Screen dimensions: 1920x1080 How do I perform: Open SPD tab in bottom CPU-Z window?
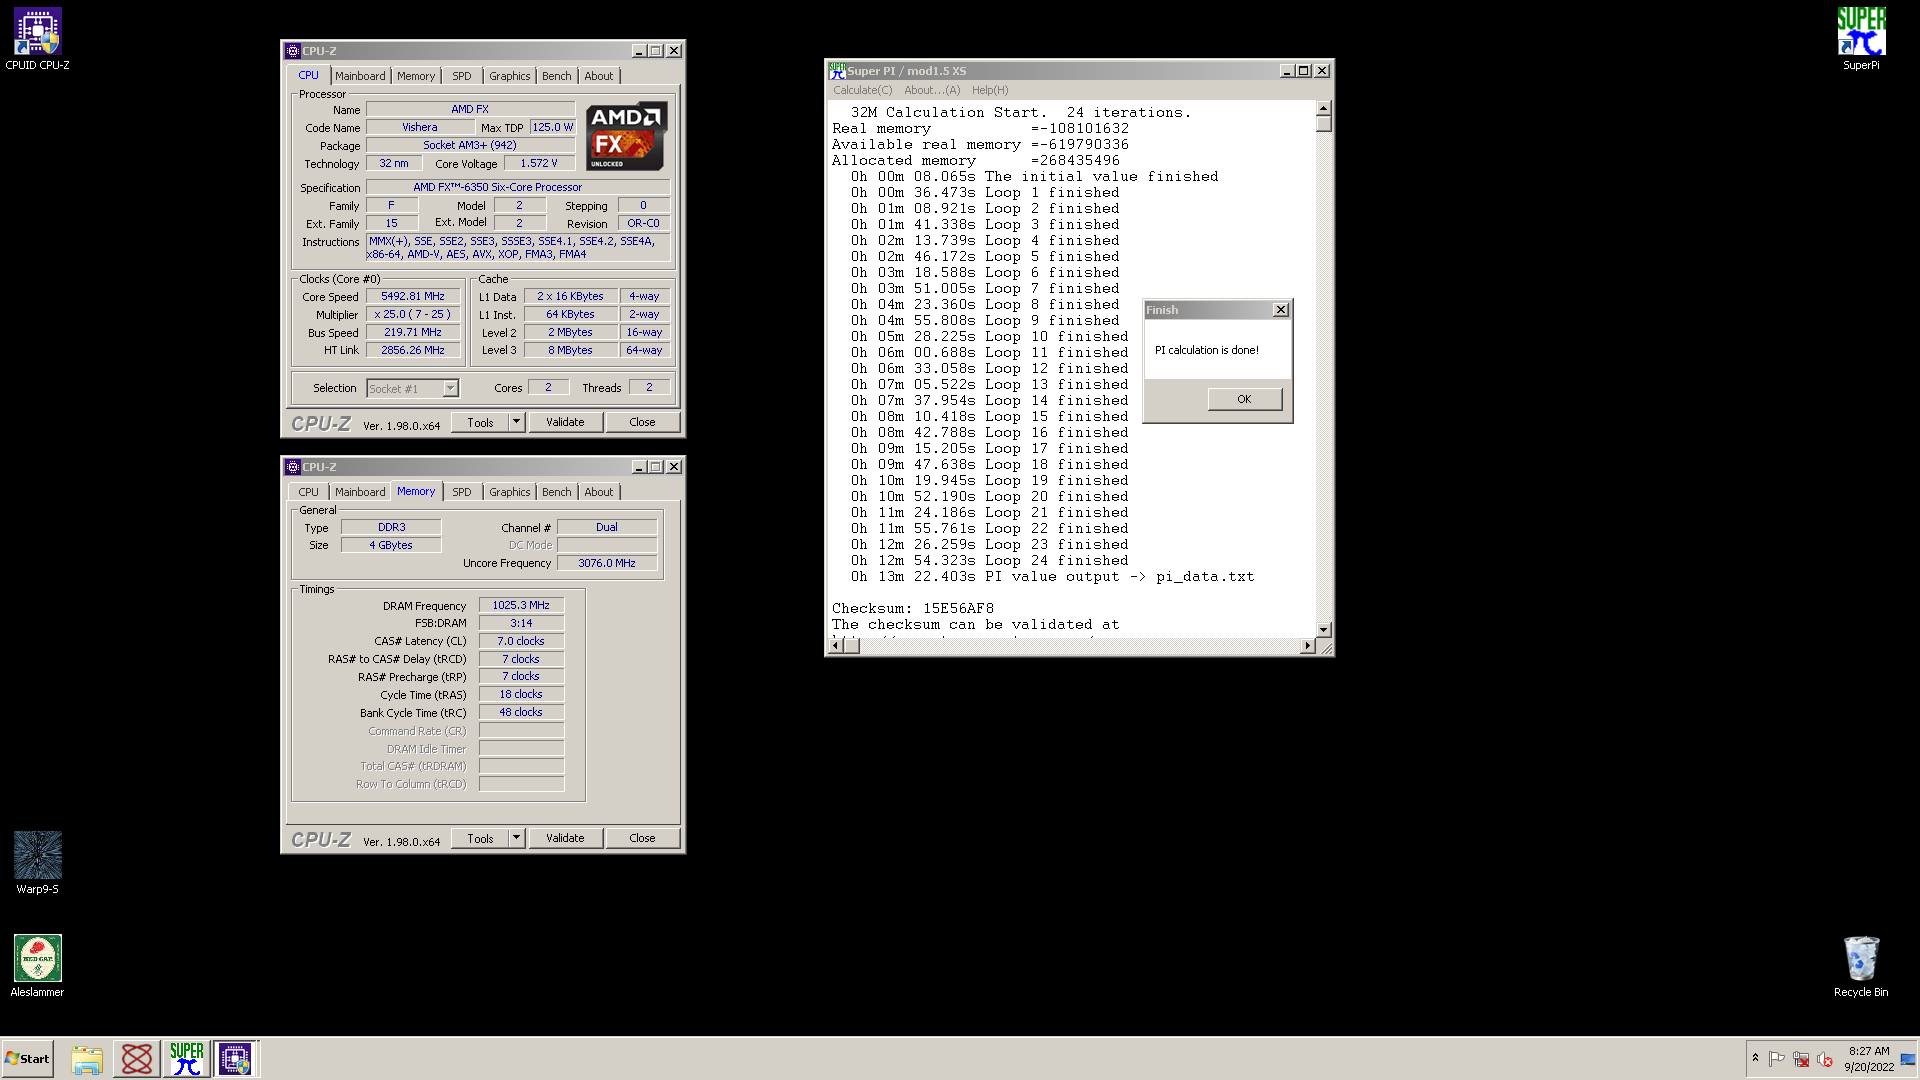(x=462, y=492)
